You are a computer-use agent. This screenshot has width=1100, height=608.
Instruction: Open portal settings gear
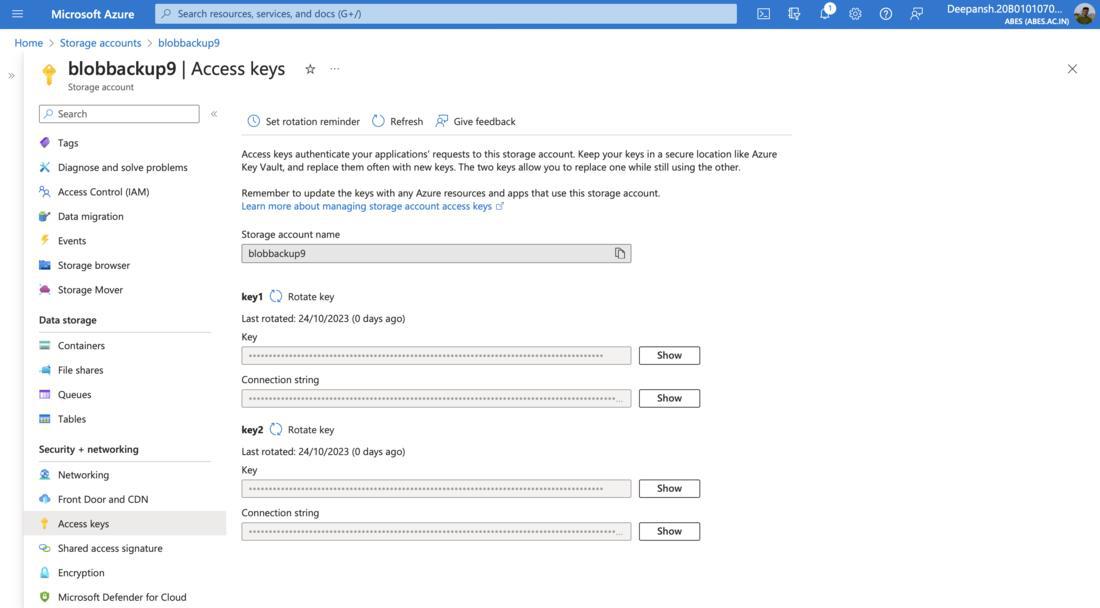855,14
